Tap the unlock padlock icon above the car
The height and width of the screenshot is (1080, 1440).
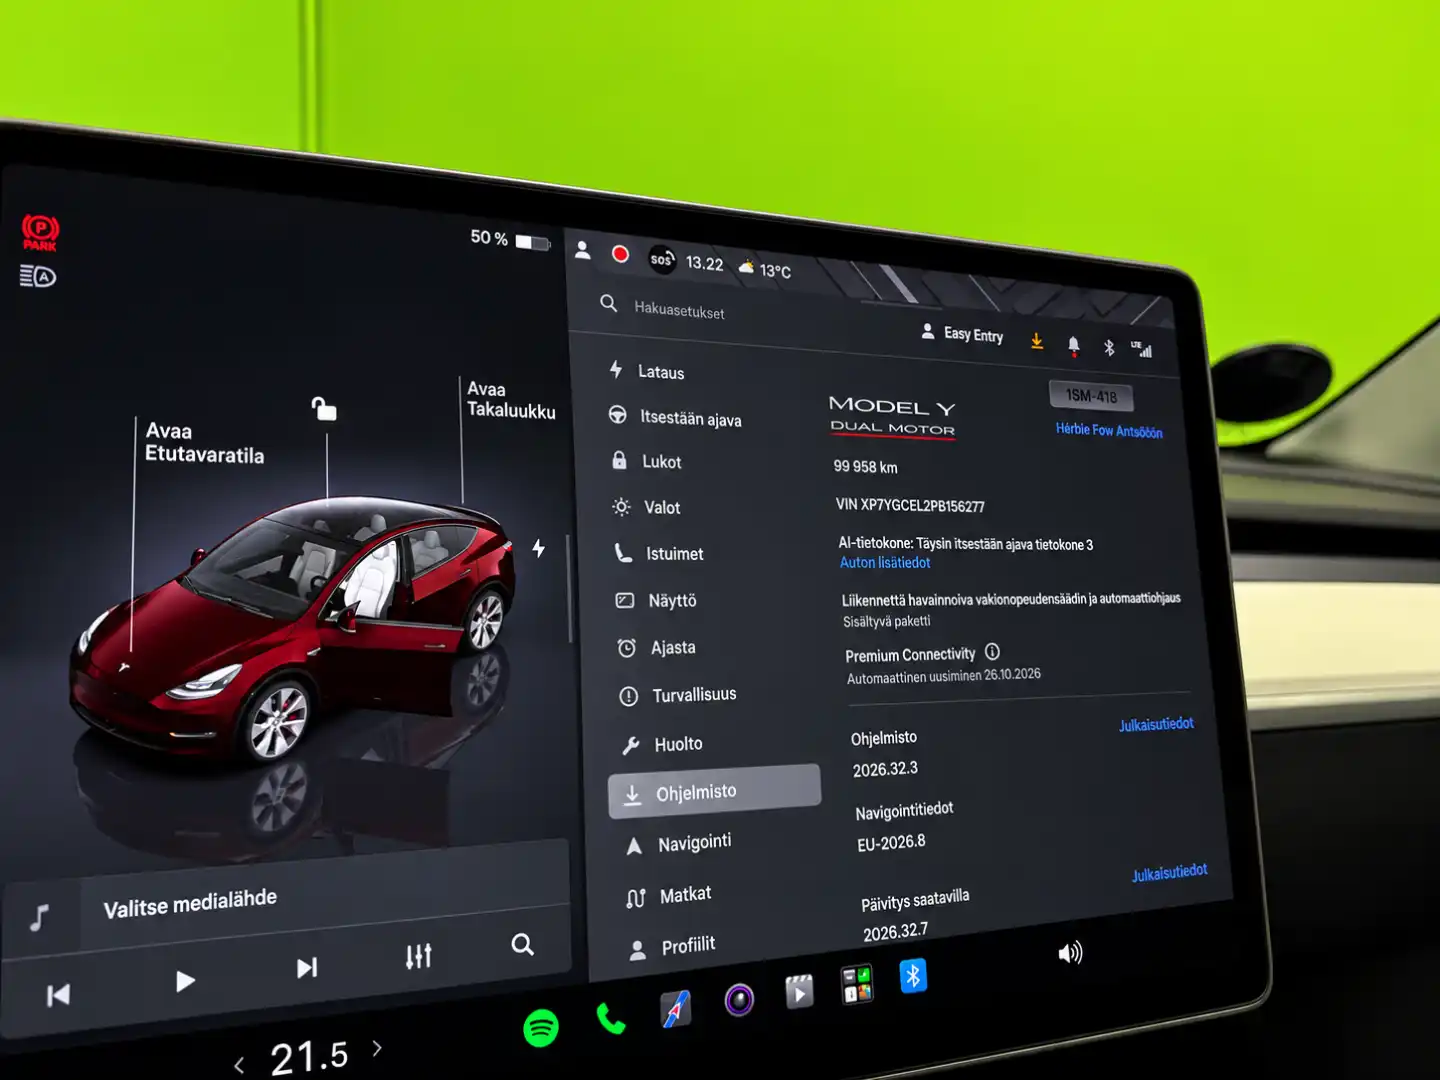[323, 408]
